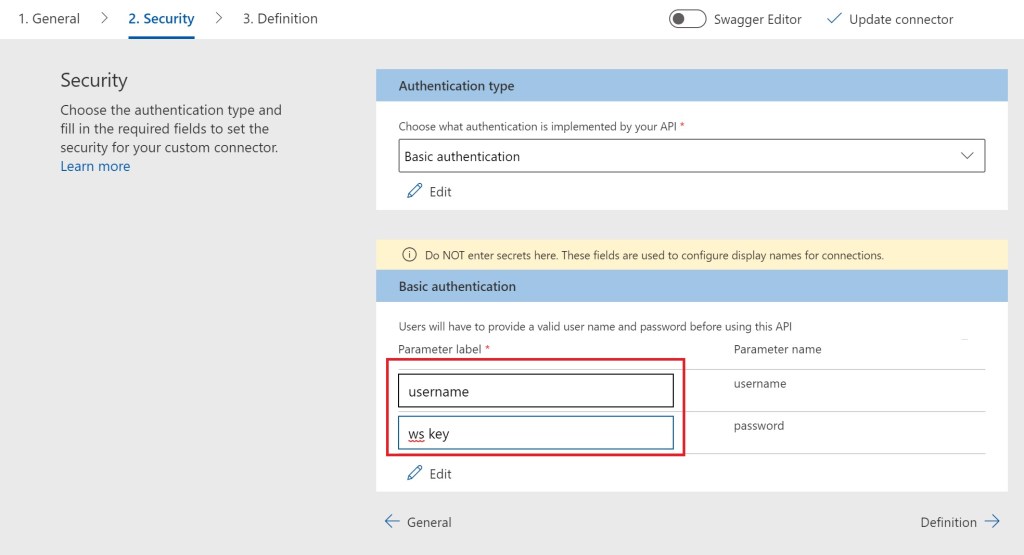The image size is (1024, 555).
Task: Select the 2. Security step tab
Action: [161, 18]
